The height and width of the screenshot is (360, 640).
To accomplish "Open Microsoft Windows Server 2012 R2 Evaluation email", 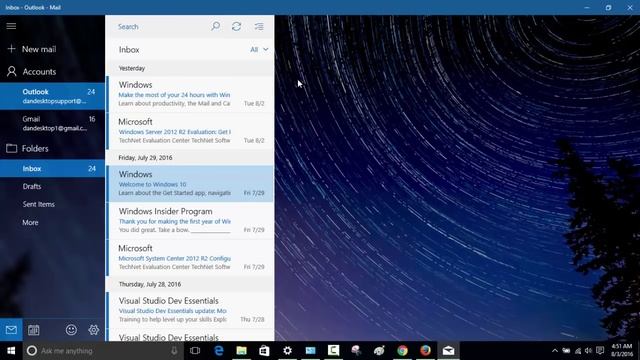I will pos(190,131).
